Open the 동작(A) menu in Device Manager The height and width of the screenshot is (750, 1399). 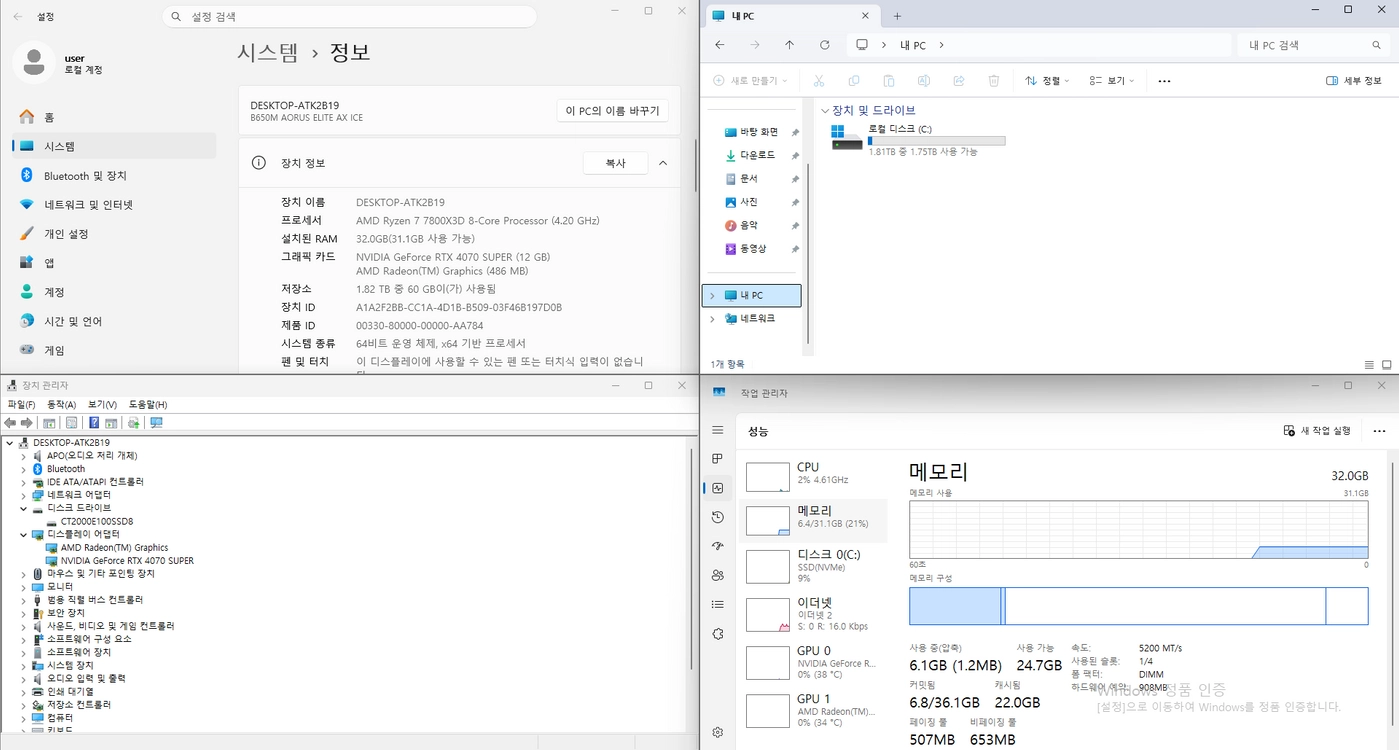[x=61, y=404]
